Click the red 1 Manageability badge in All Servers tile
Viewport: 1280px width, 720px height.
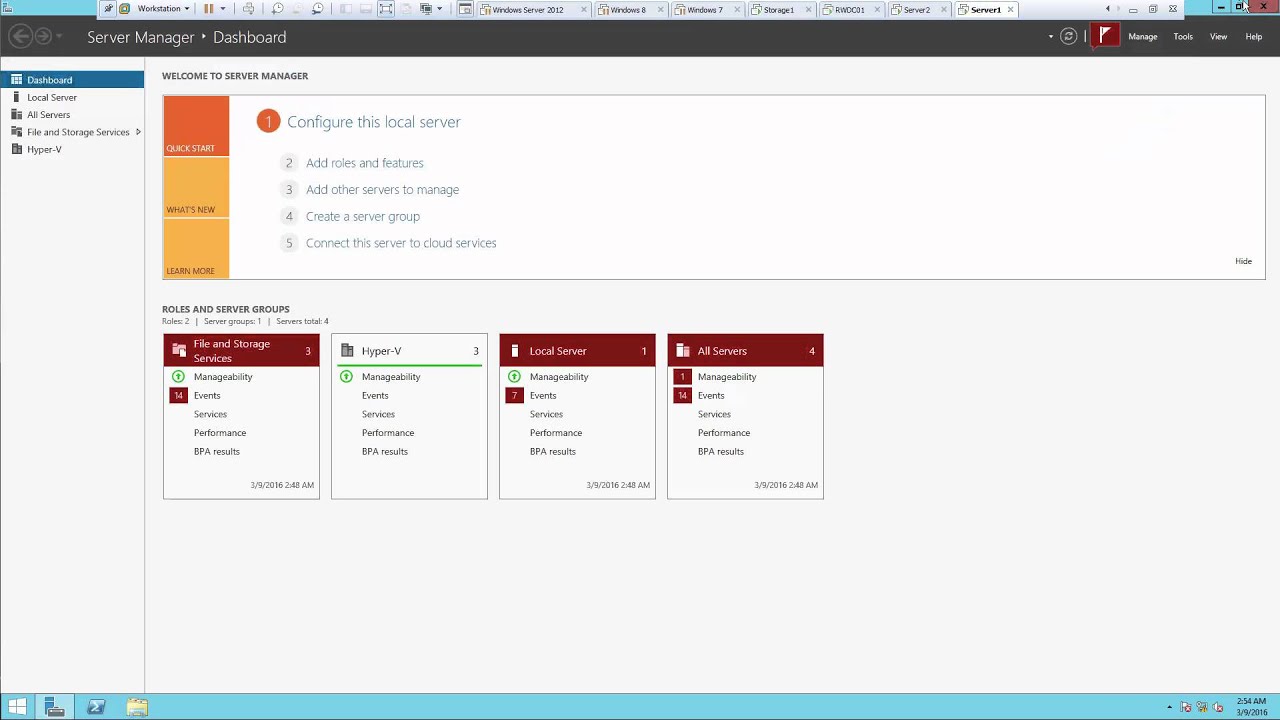pos(682,377)
